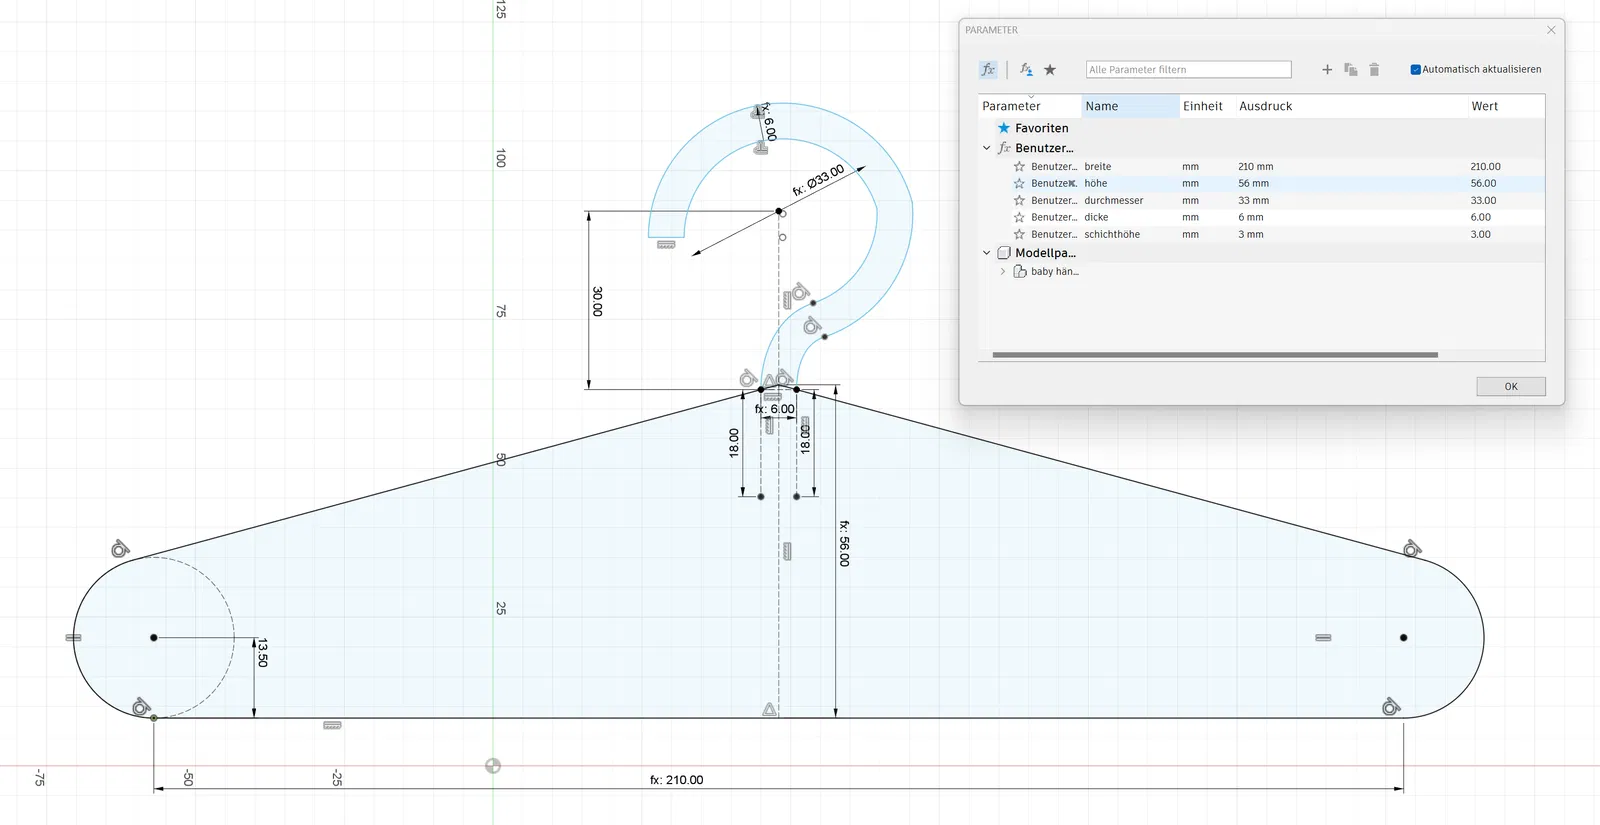This screenshot has height=825, width=1600.
Task: Select the horizontal constraint on the left arc edge
Action: 73,637
